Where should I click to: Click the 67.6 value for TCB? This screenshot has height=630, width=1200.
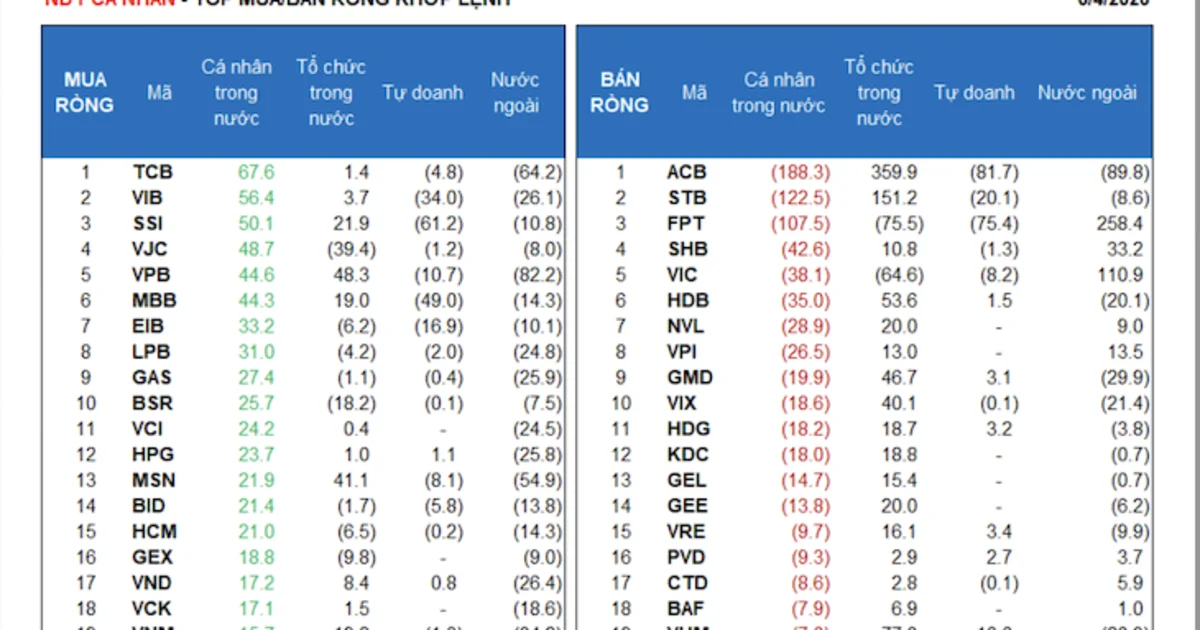tap(256, 172)
